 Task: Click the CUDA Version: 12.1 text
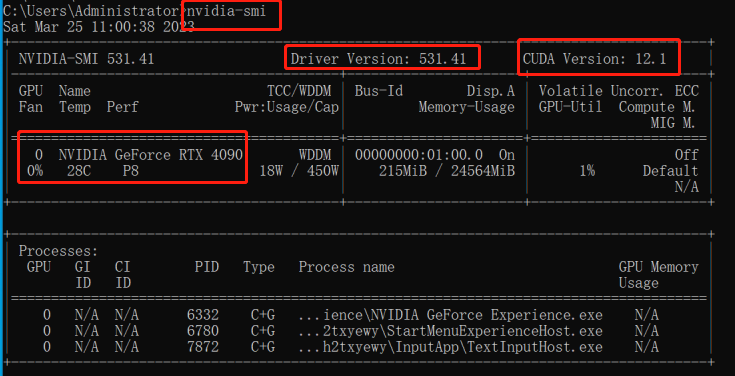[x=594, y=59]
